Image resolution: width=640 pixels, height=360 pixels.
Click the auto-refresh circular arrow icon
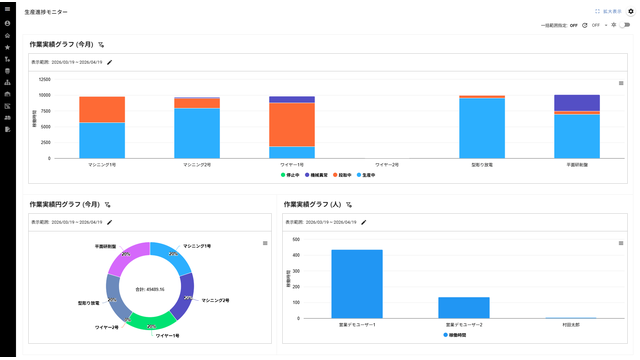click(x=584, y=25)
